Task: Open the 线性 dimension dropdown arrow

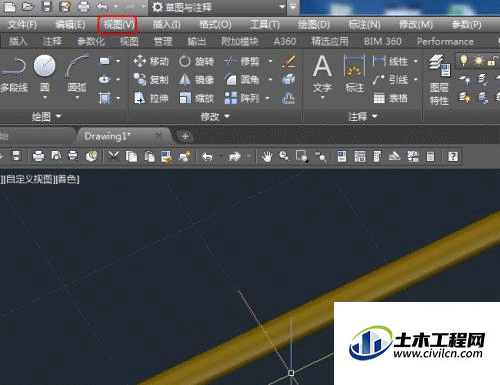Action: (416, 61)
